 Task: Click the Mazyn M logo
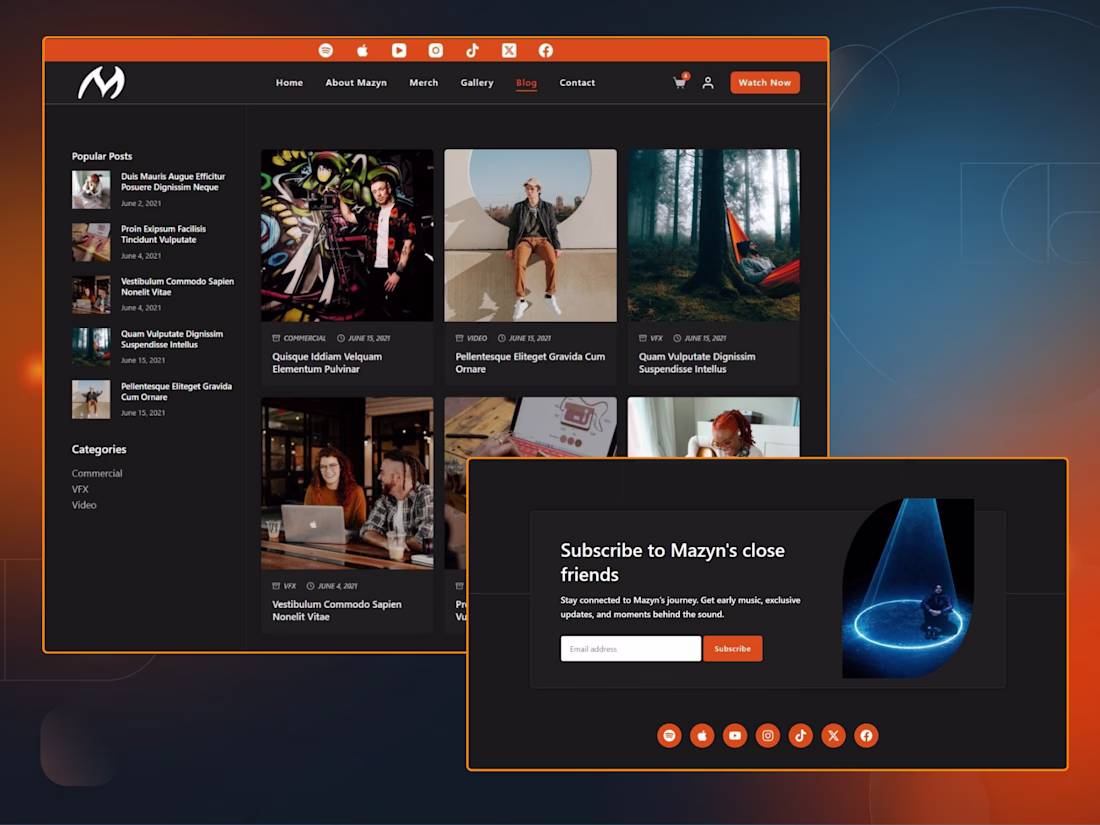(x=101, y=83)
